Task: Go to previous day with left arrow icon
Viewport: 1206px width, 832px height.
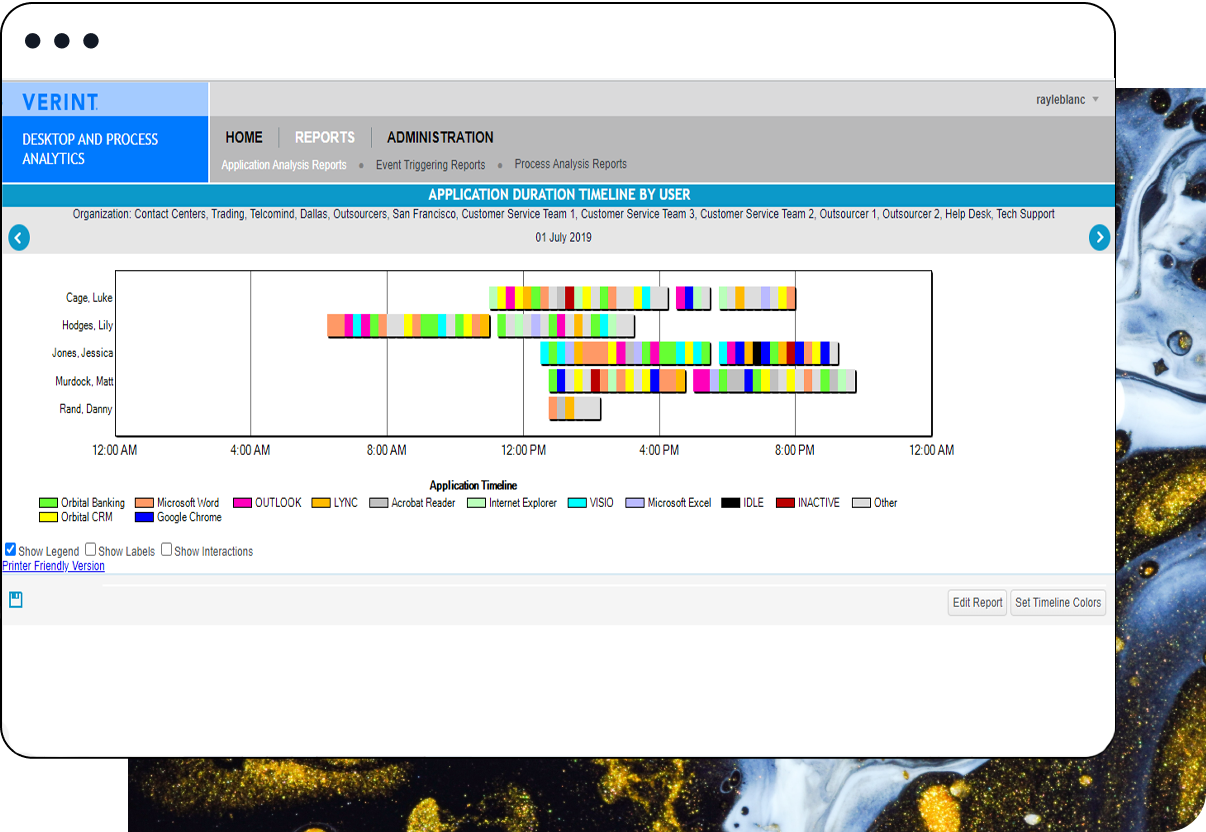Action: pyautogui.click(x=18, y=237)
